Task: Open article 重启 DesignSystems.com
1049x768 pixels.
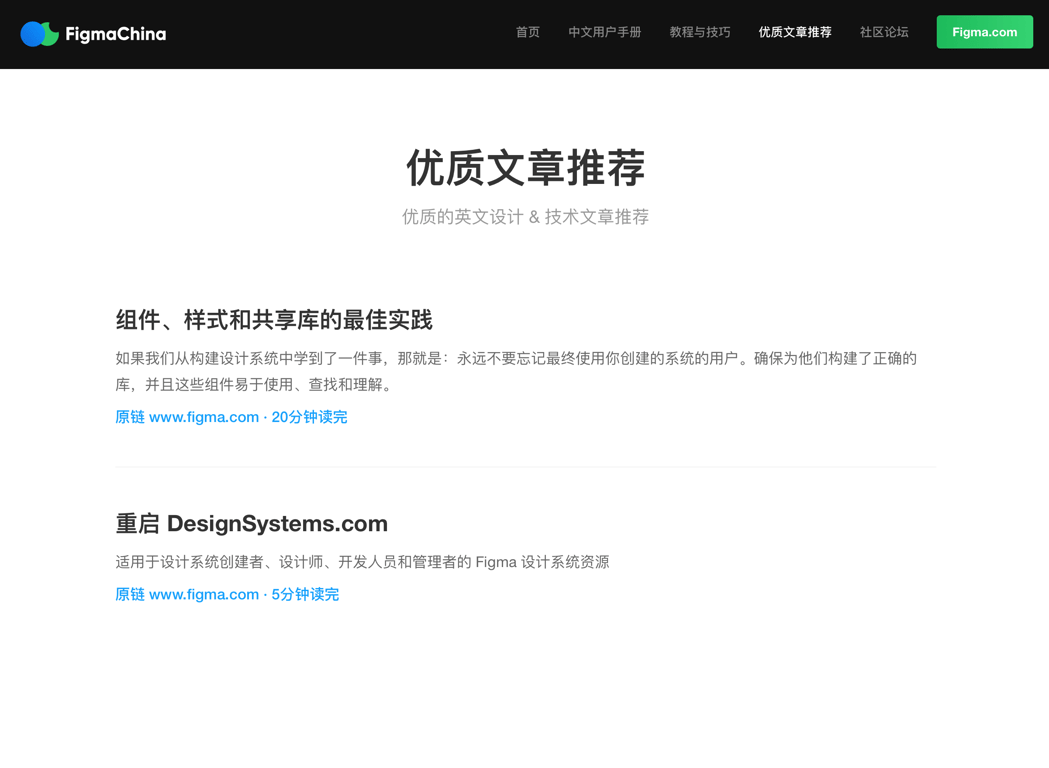Action: (x=252, y=523)
